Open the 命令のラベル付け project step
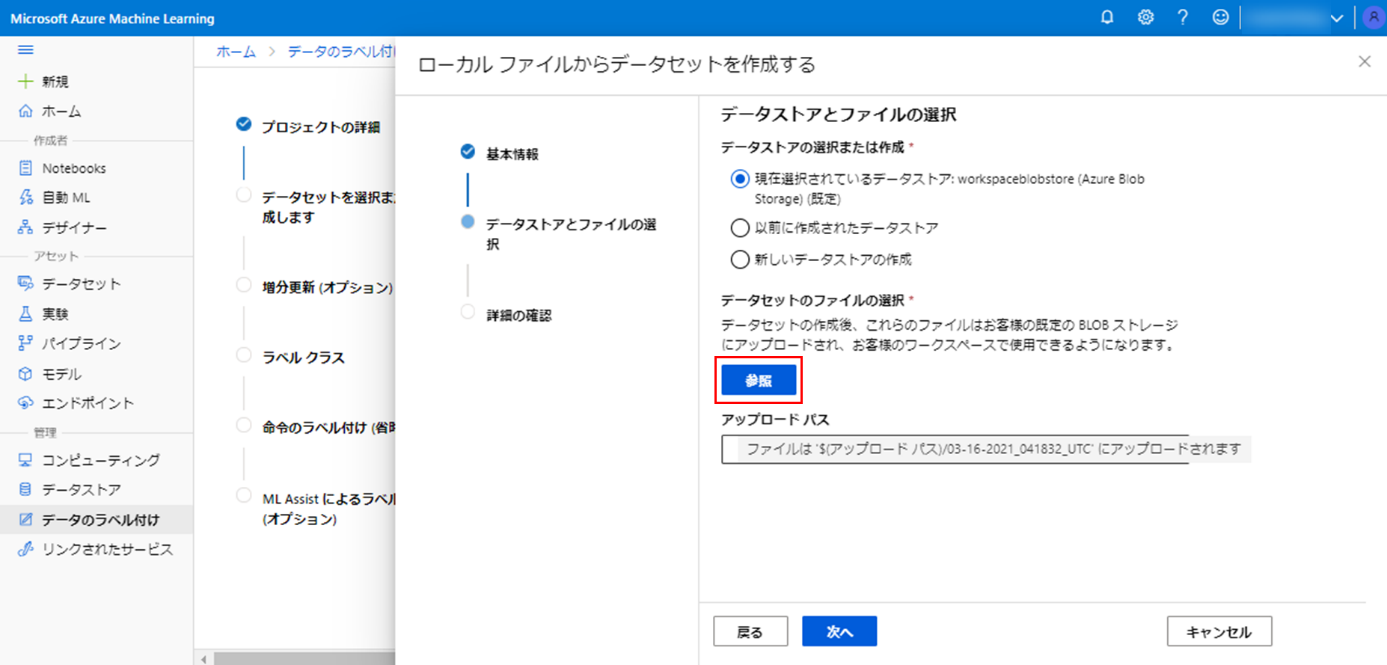Screen dimensions: 1387x665 coord(329,427)
